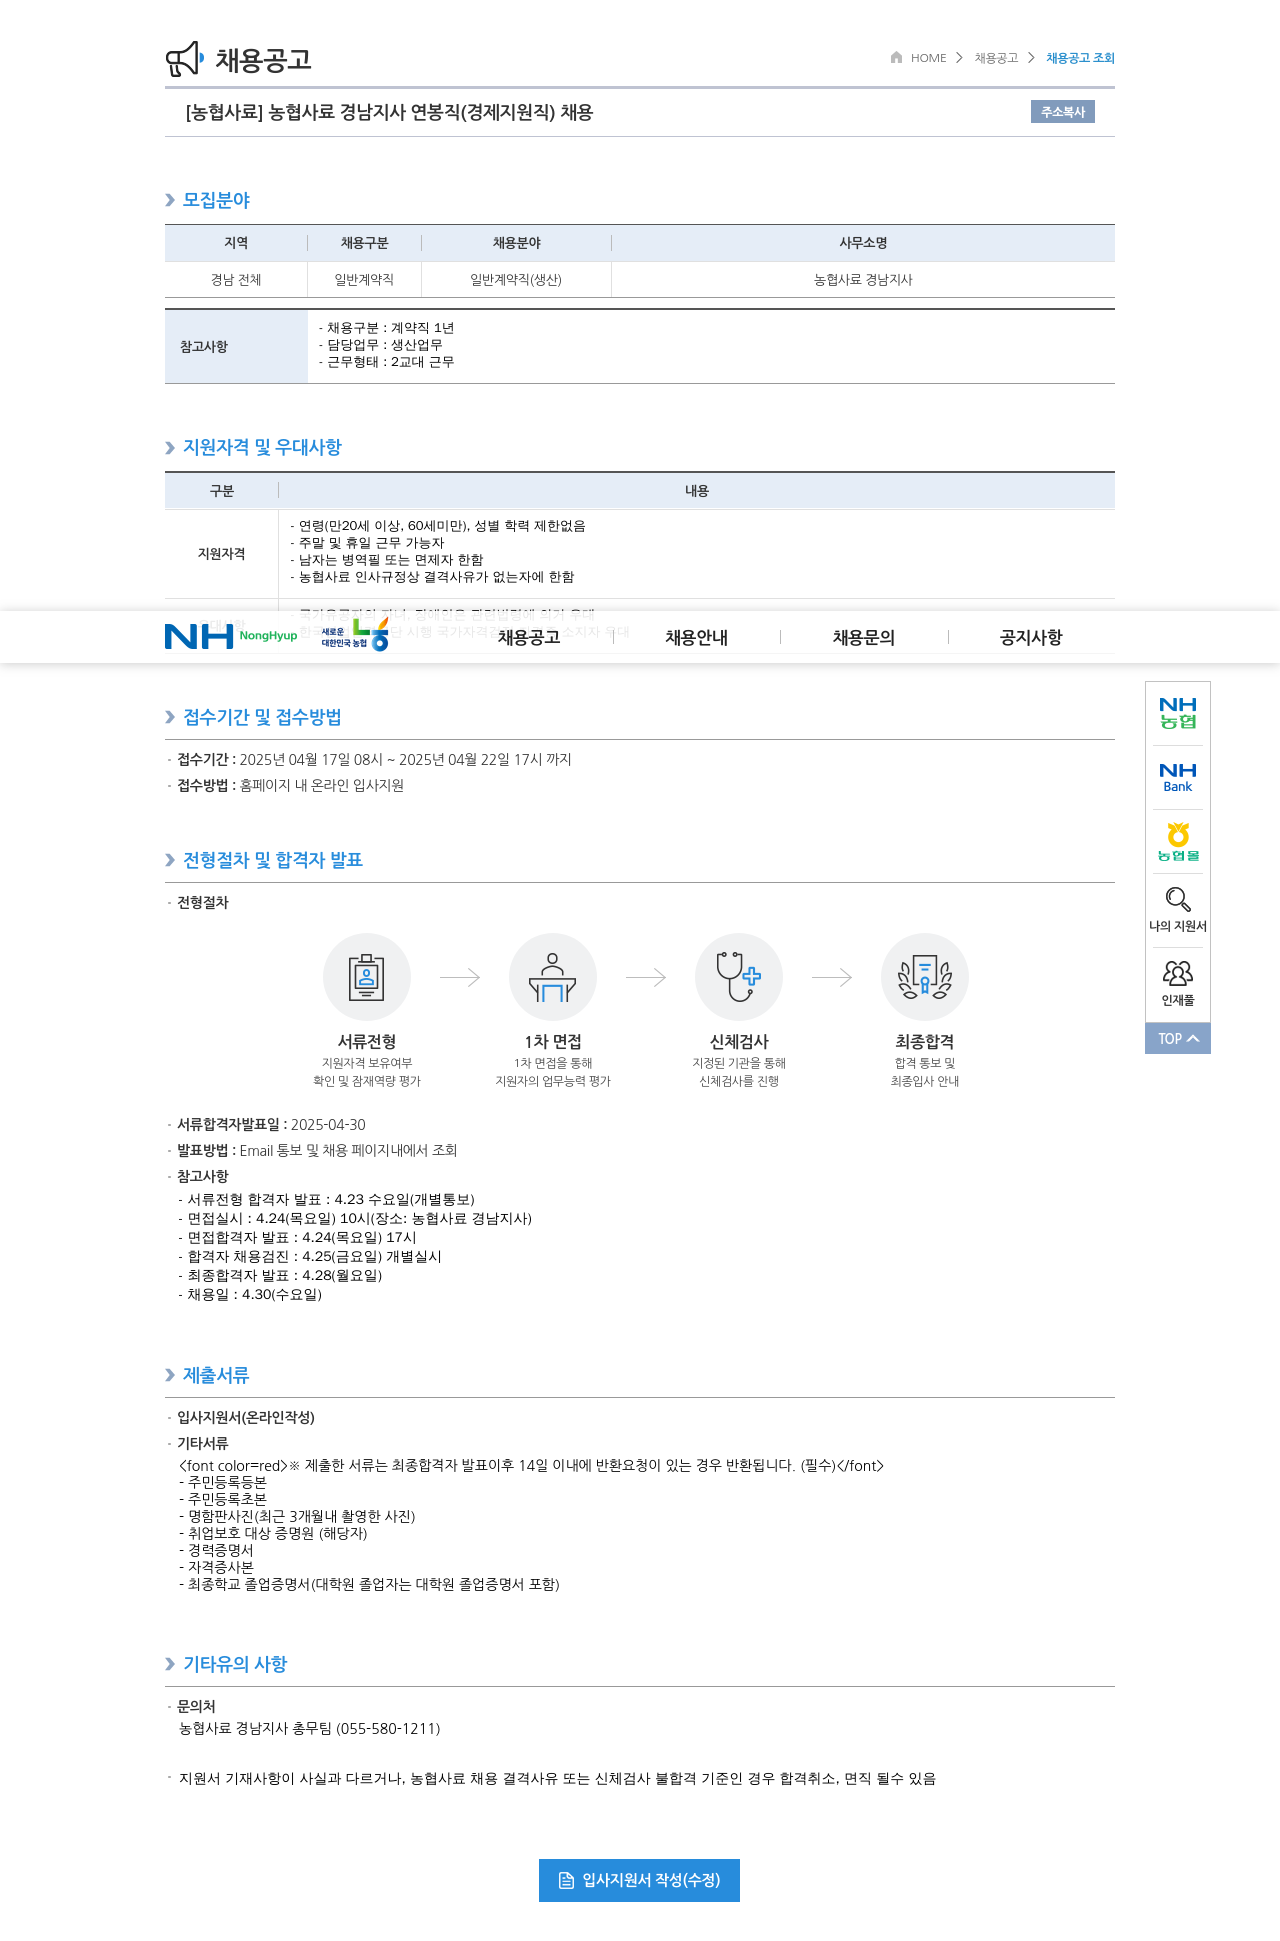Viewport: 1280px width, 1941px height.
Task: Click the megaphone icon beside 채용공고 title
Action: (x=184, y=59)
